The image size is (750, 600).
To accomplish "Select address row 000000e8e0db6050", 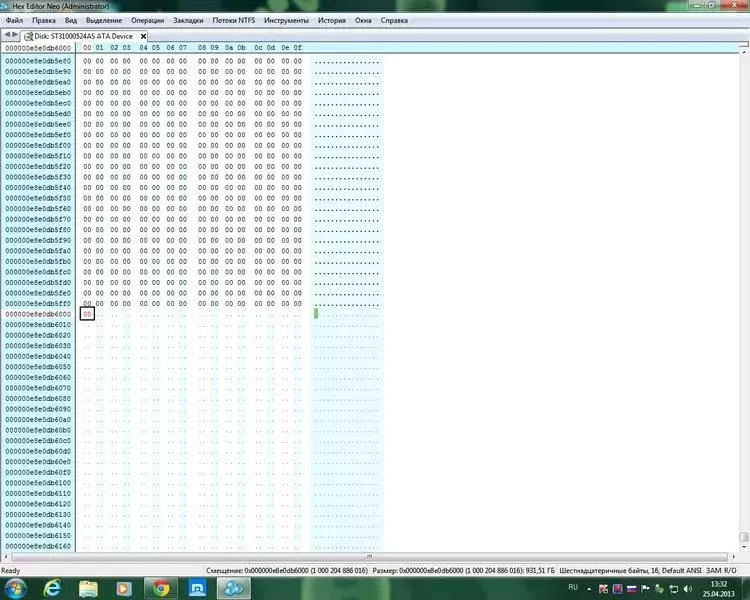I will click(38, 367).
